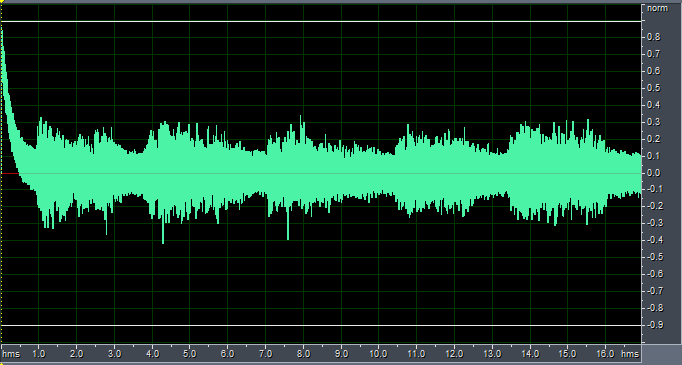Click the -0.4 value on amplitude ruler
Viewport: 682px width, 365px height.
click(x=654, y=240)
